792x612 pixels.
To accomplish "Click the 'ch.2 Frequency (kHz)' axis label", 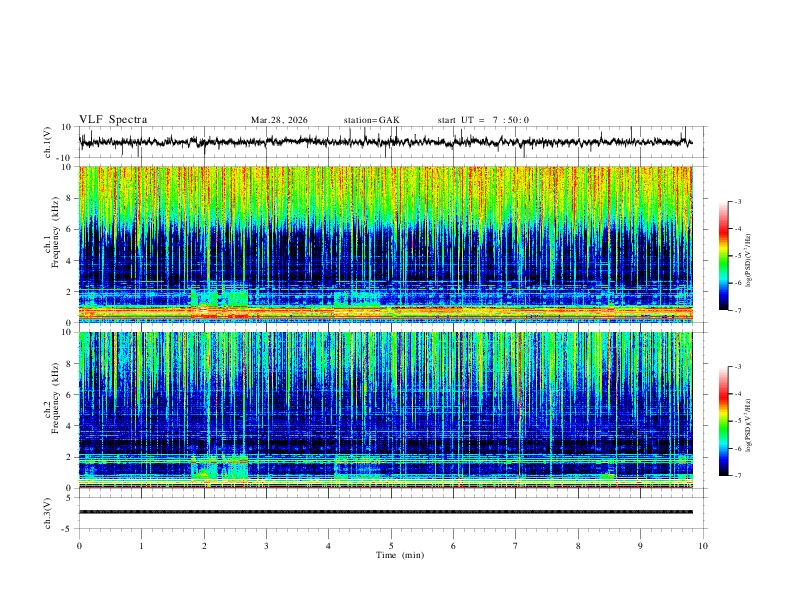I will click(52, 399).
